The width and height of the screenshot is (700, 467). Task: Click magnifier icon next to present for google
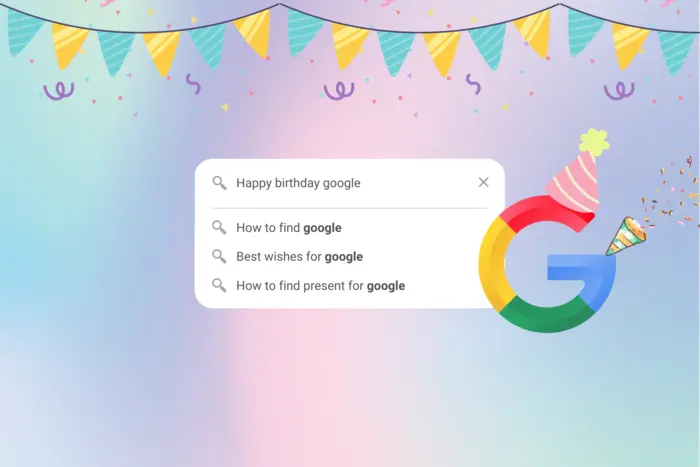click(x=219, y=285)
